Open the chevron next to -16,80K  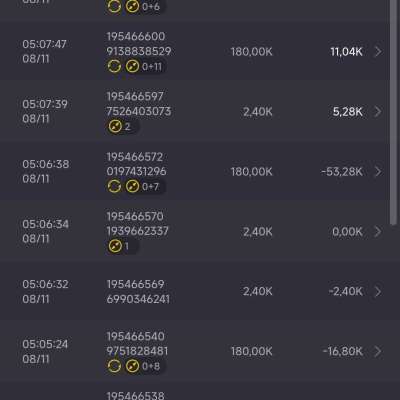(x=378, y=351)
